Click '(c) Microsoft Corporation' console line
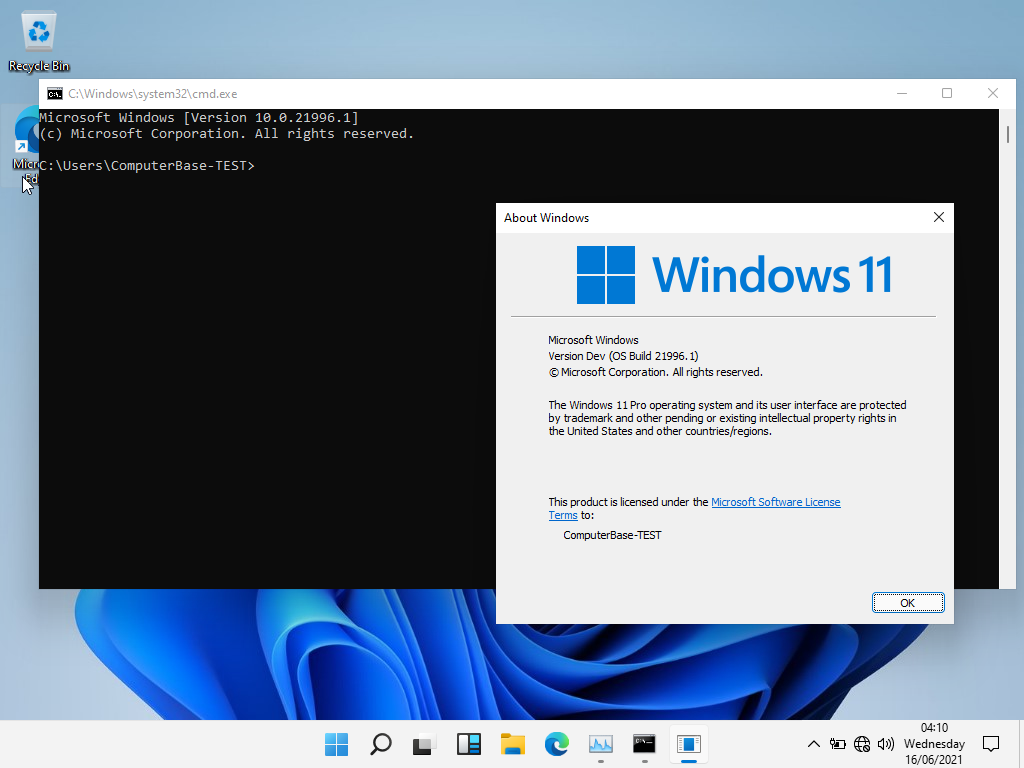 (x=227, y=134)
